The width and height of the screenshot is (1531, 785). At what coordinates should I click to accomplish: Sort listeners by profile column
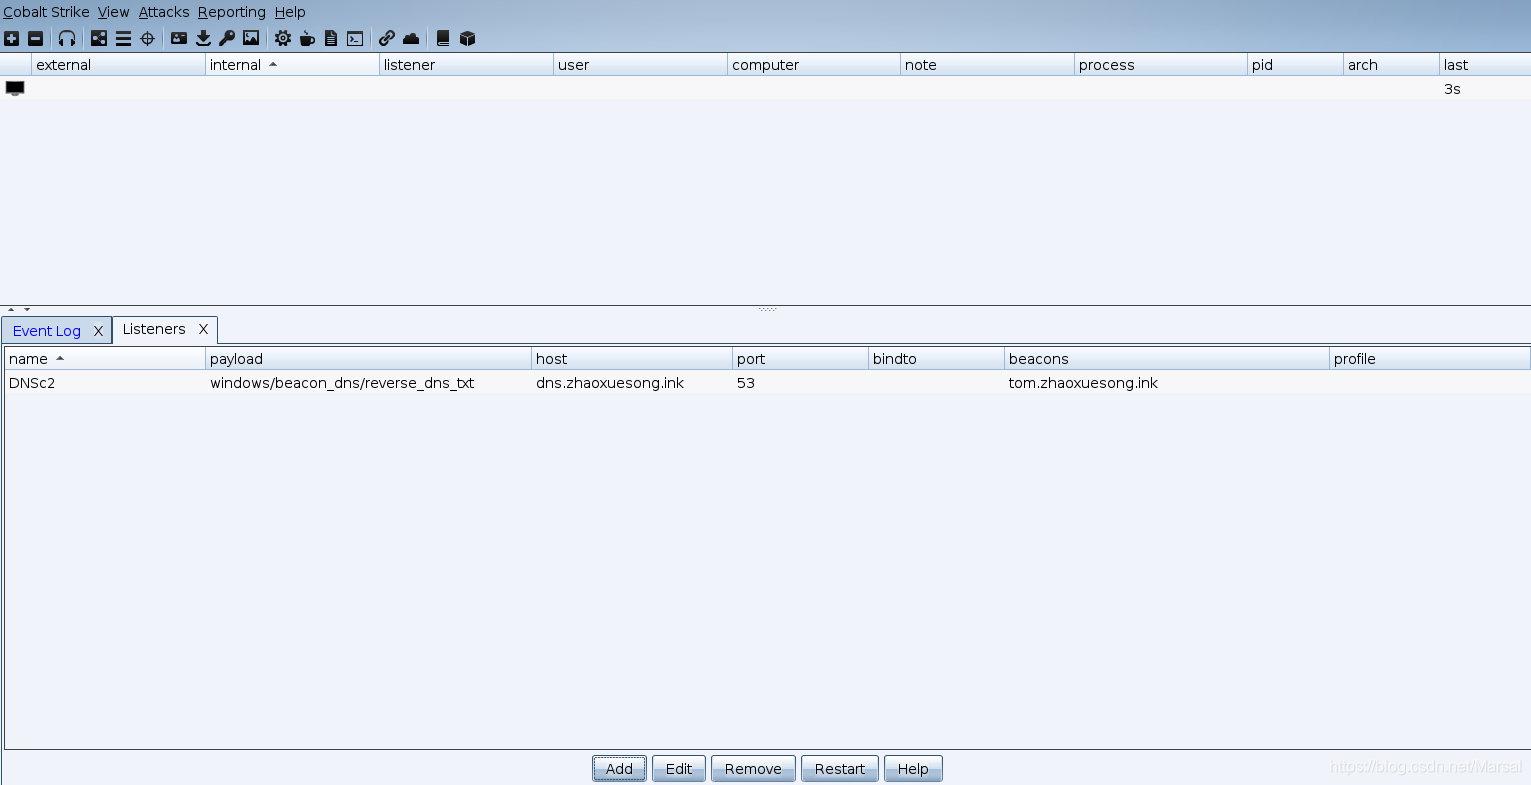click(x=1430, y=359)
